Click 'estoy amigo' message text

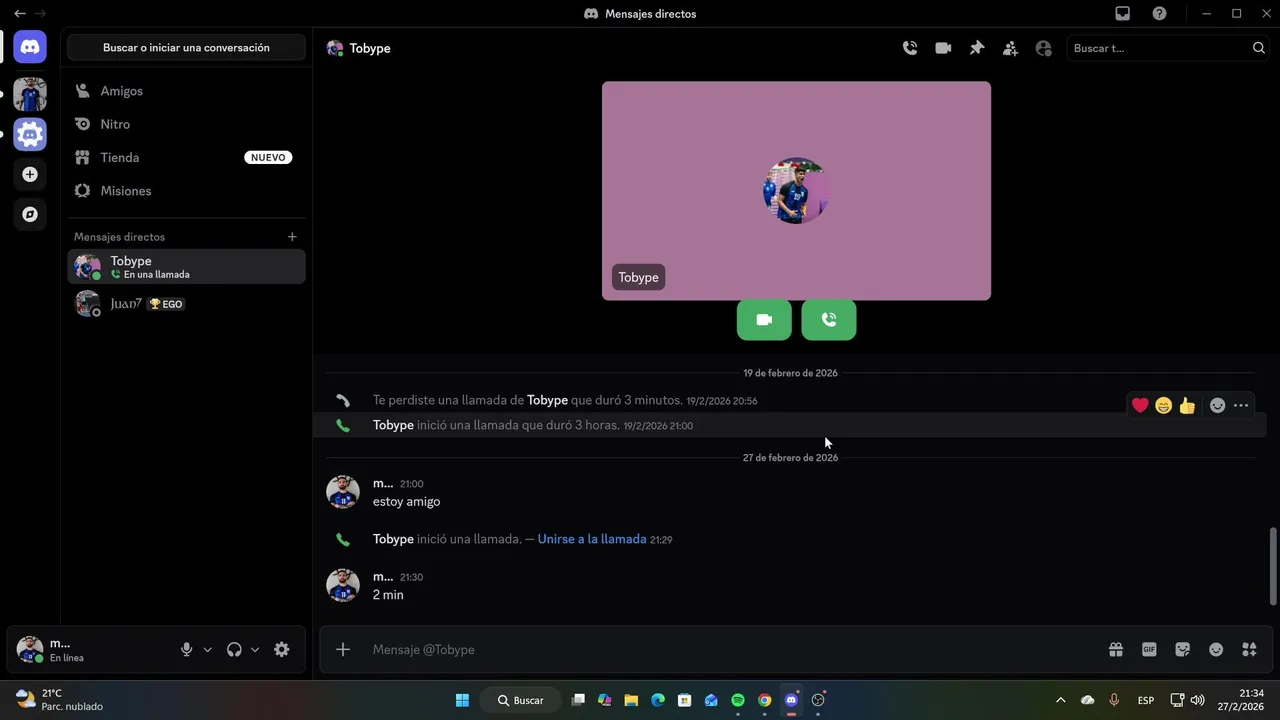point(406,502)
